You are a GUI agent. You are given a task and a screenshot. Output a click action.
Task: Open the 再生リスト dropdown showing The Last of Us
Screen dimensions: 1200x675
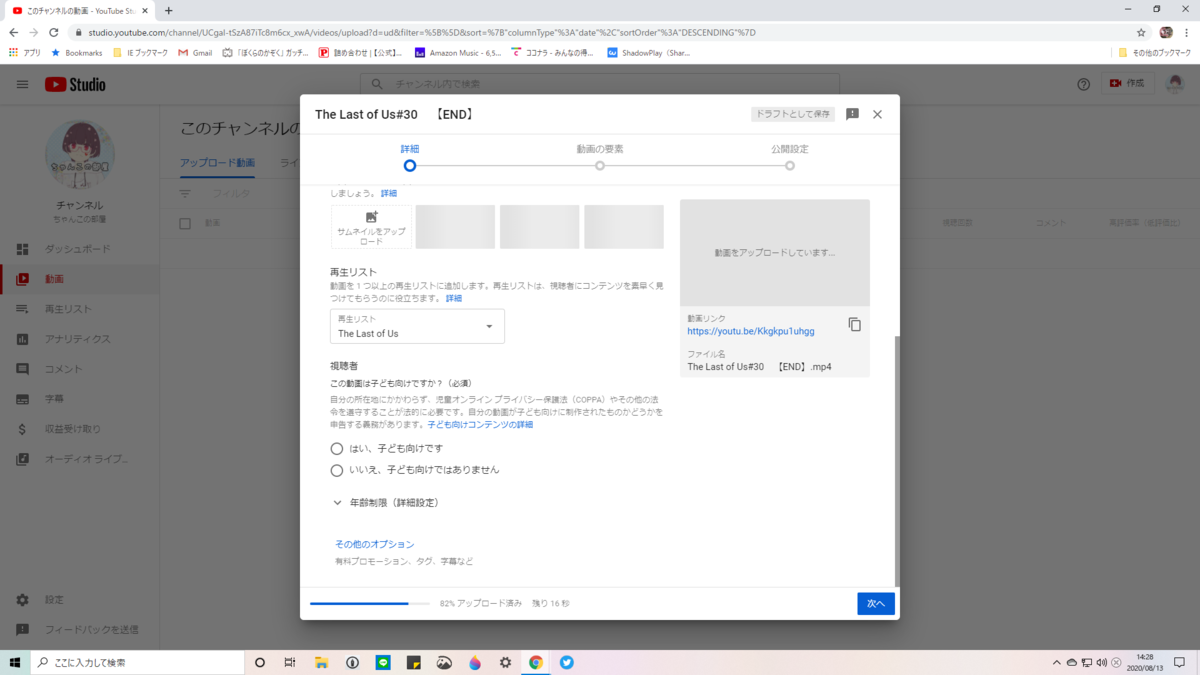click(417, 327)
